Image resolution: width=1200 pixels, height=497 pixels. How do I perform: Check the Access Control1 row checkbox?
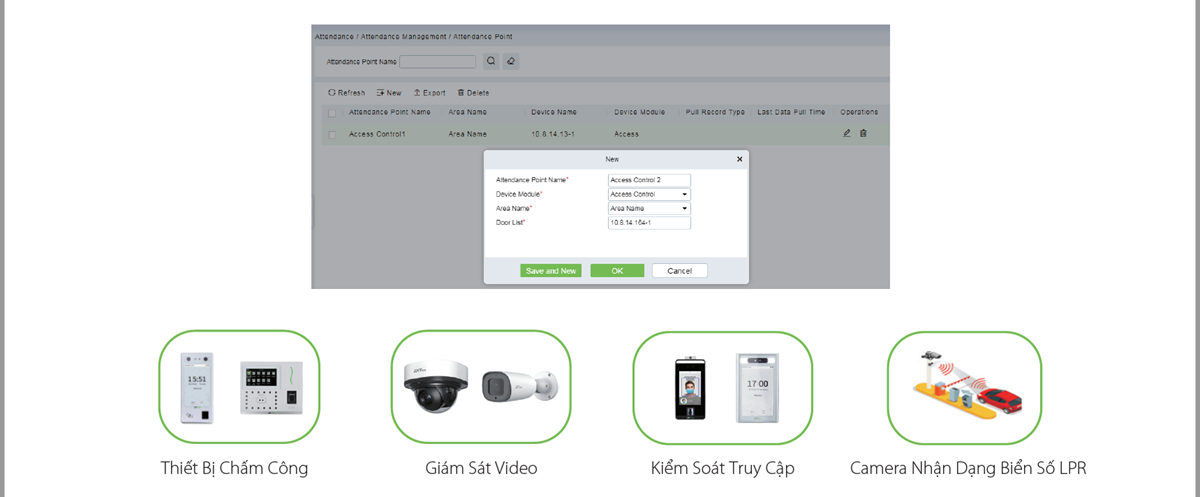(332, 134)
